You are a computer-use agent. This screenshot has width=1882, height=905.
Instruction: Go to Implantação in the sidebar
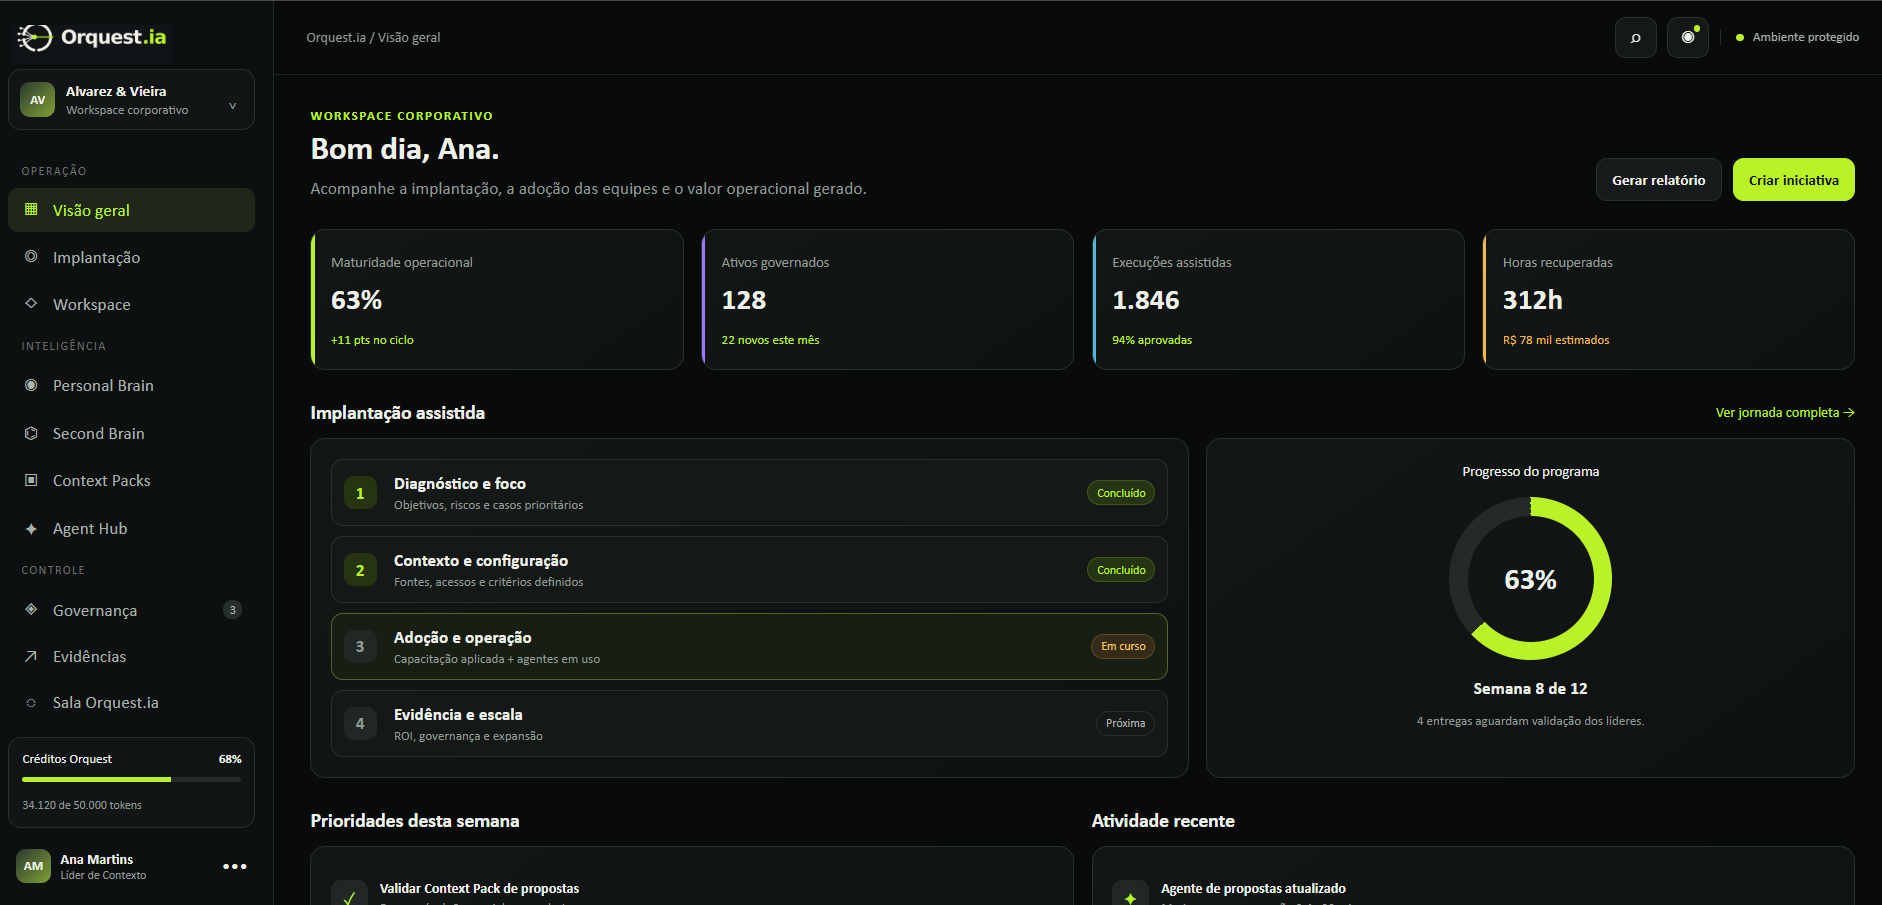pyautogui.click(x=131, y=257)
